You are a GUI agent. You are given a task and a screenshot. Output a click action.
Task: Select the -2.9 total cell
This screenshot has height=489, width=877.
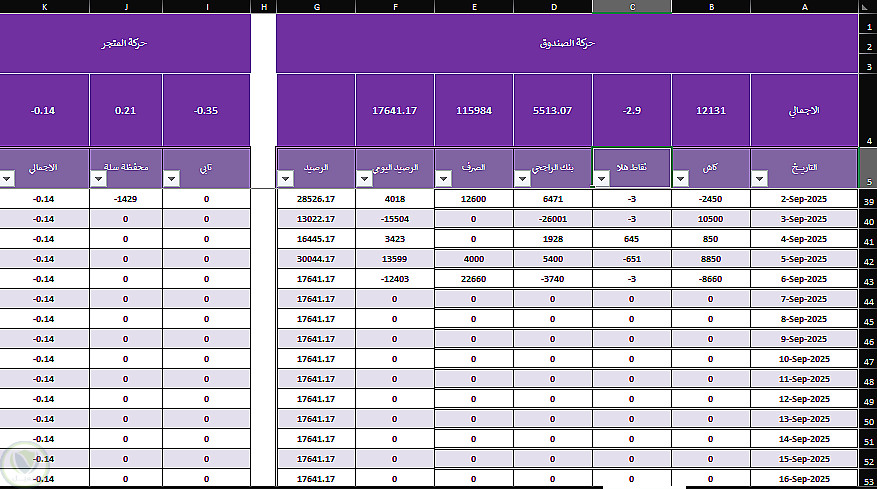point(632,111)
